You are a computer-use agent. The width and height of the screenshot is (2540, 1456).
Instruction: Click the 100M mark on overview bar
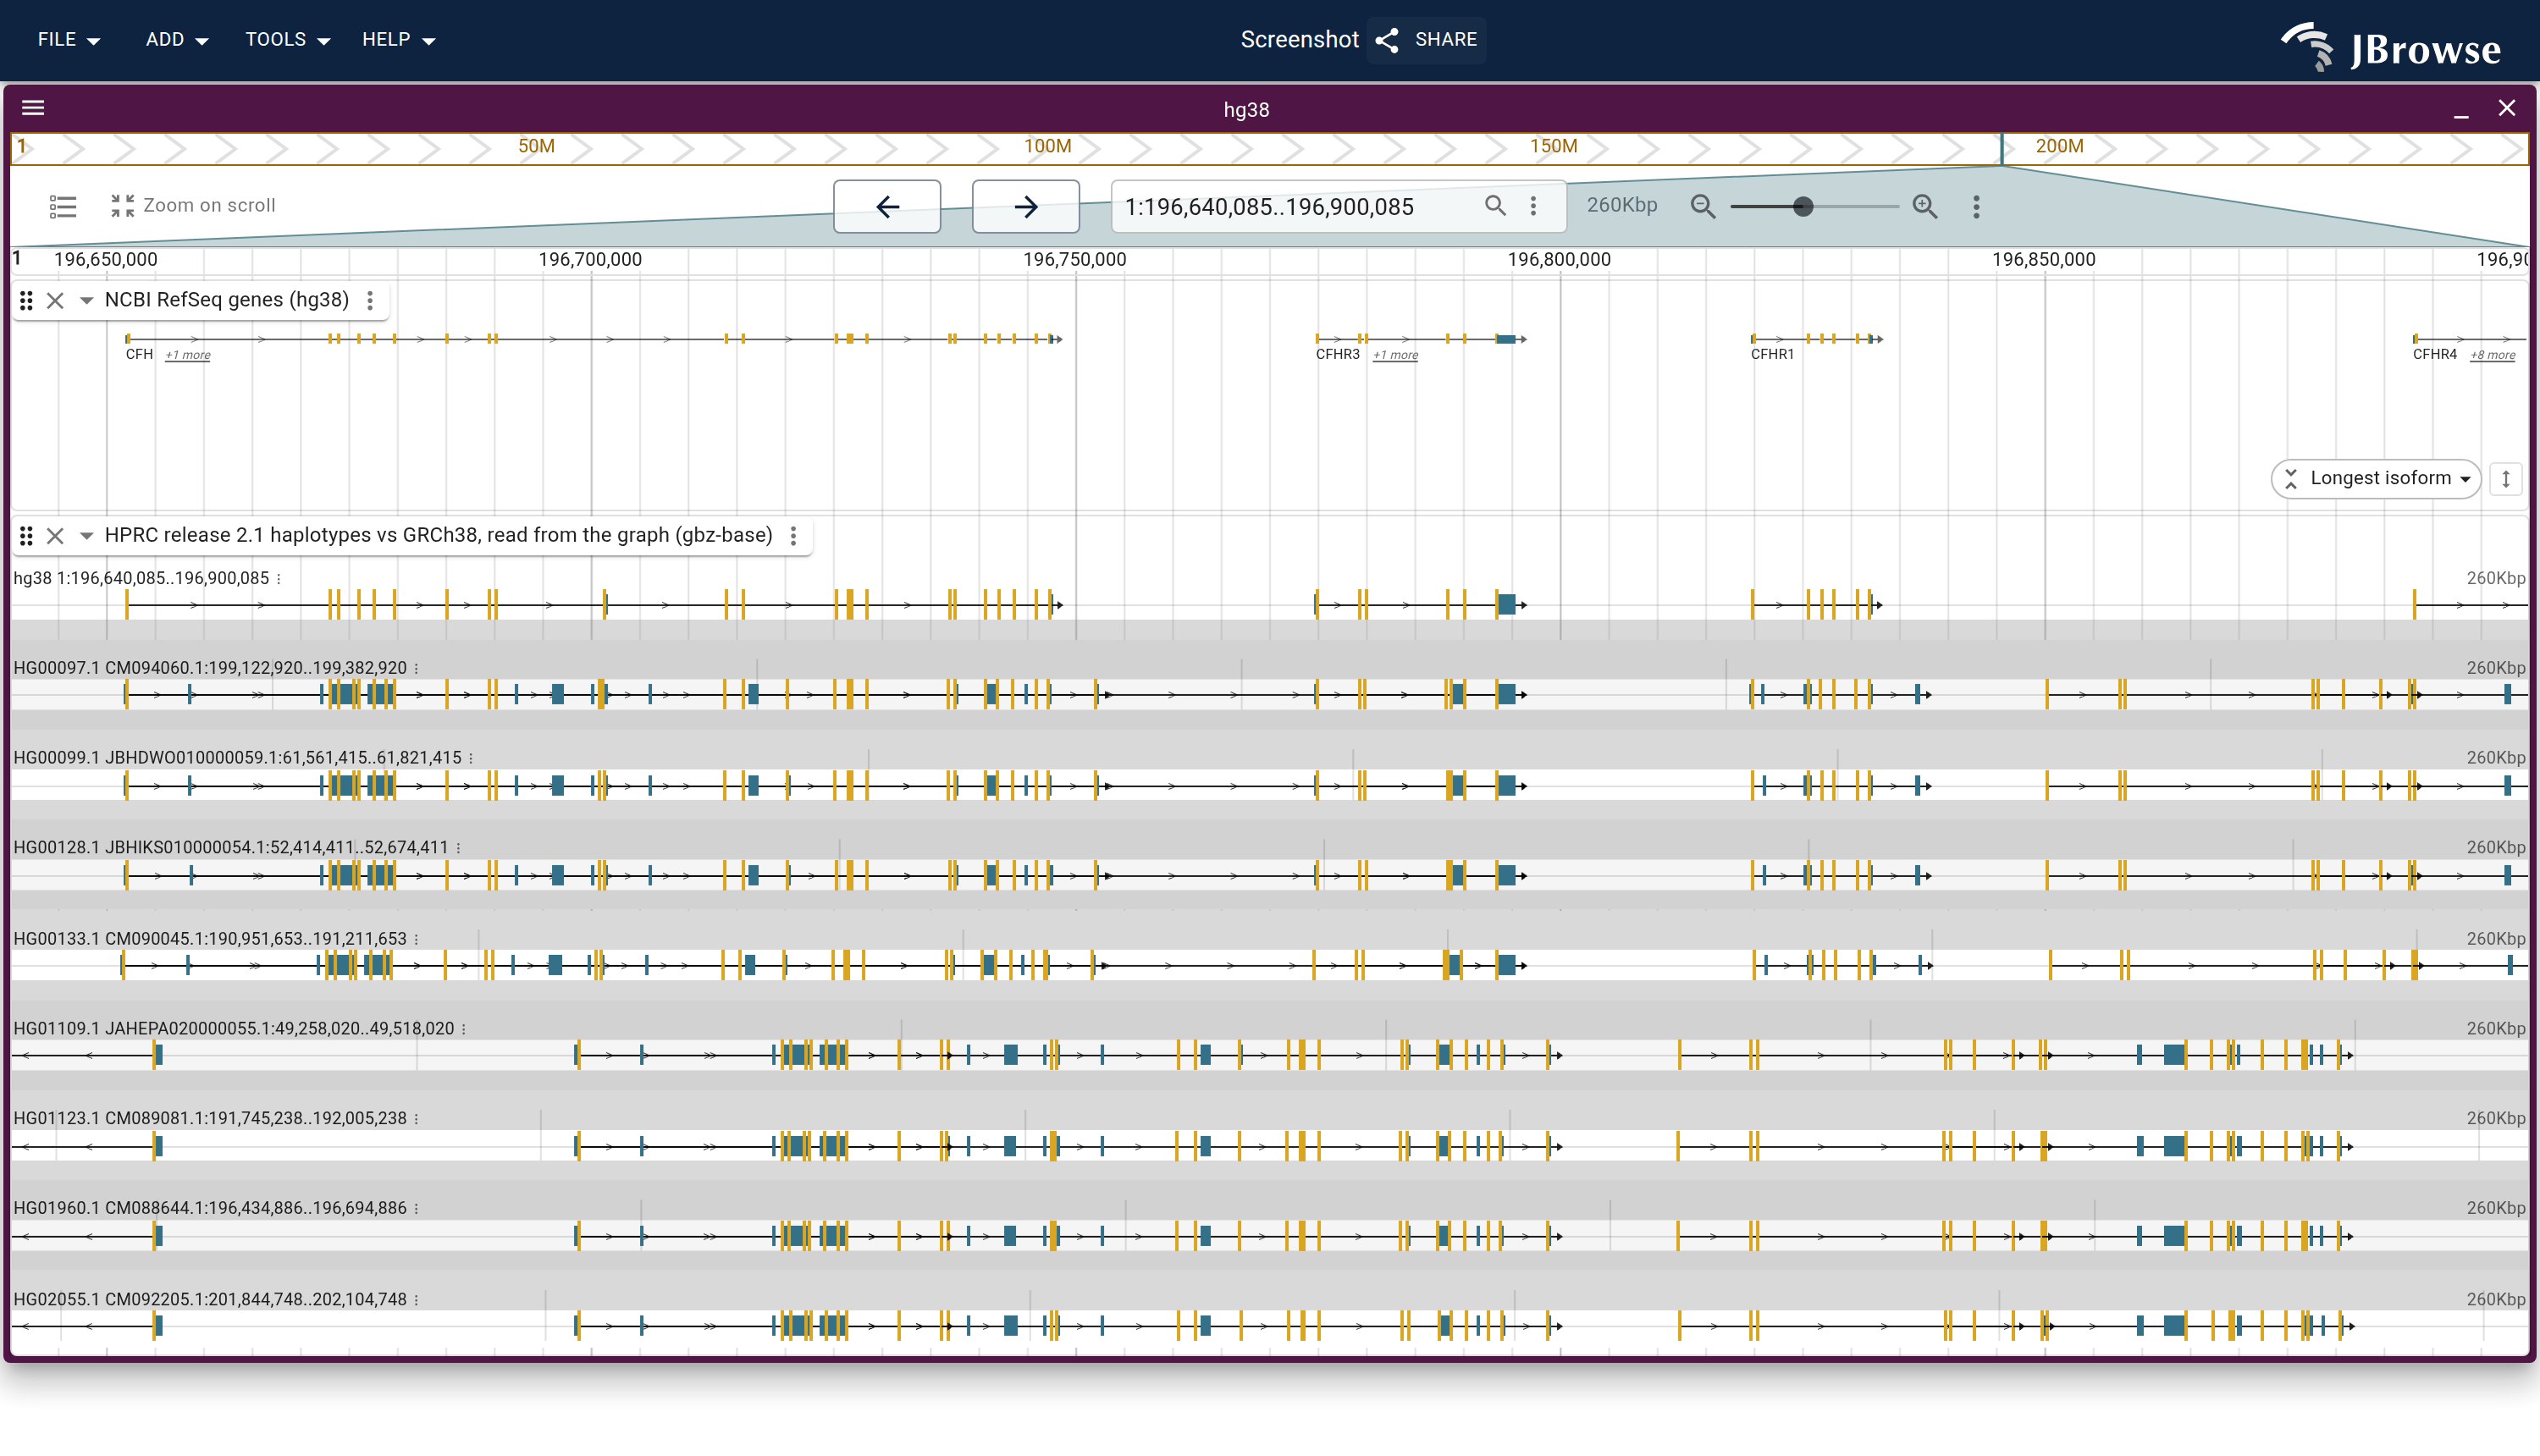click(1047, 146)
